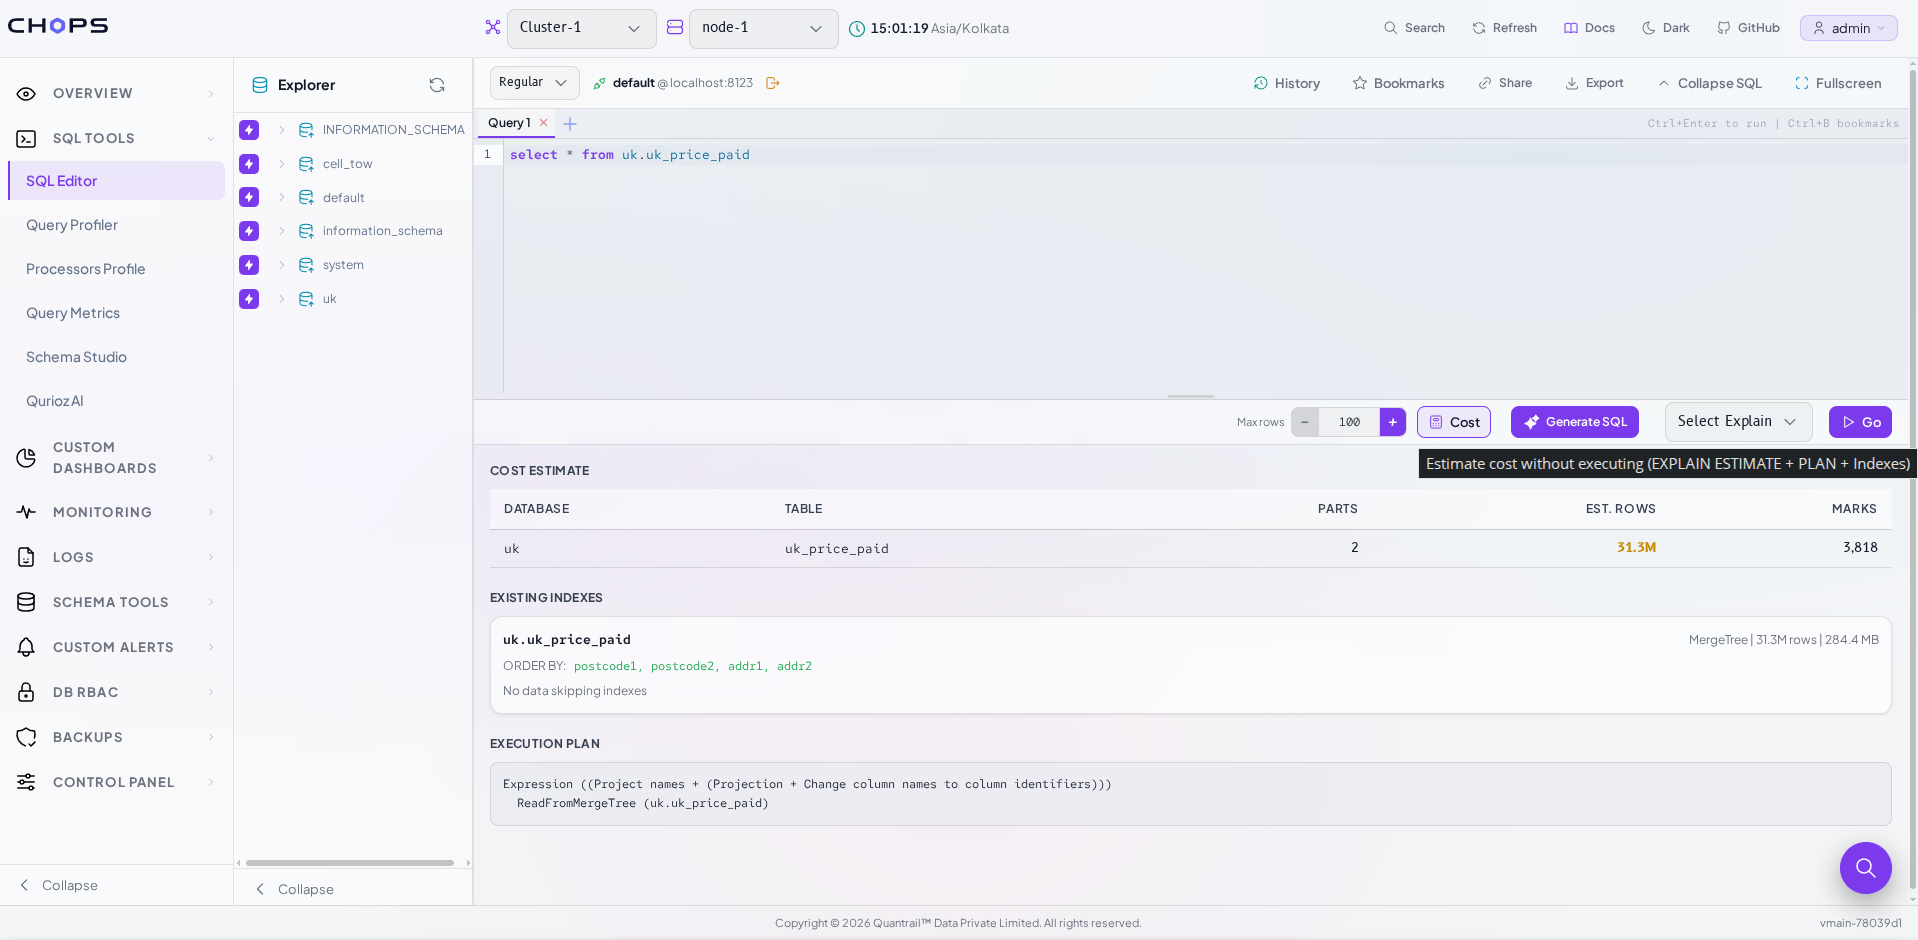The height and width of the screenshot is (940, 1918).
Task: Increase max rows with plus button
Action: 1392,422
